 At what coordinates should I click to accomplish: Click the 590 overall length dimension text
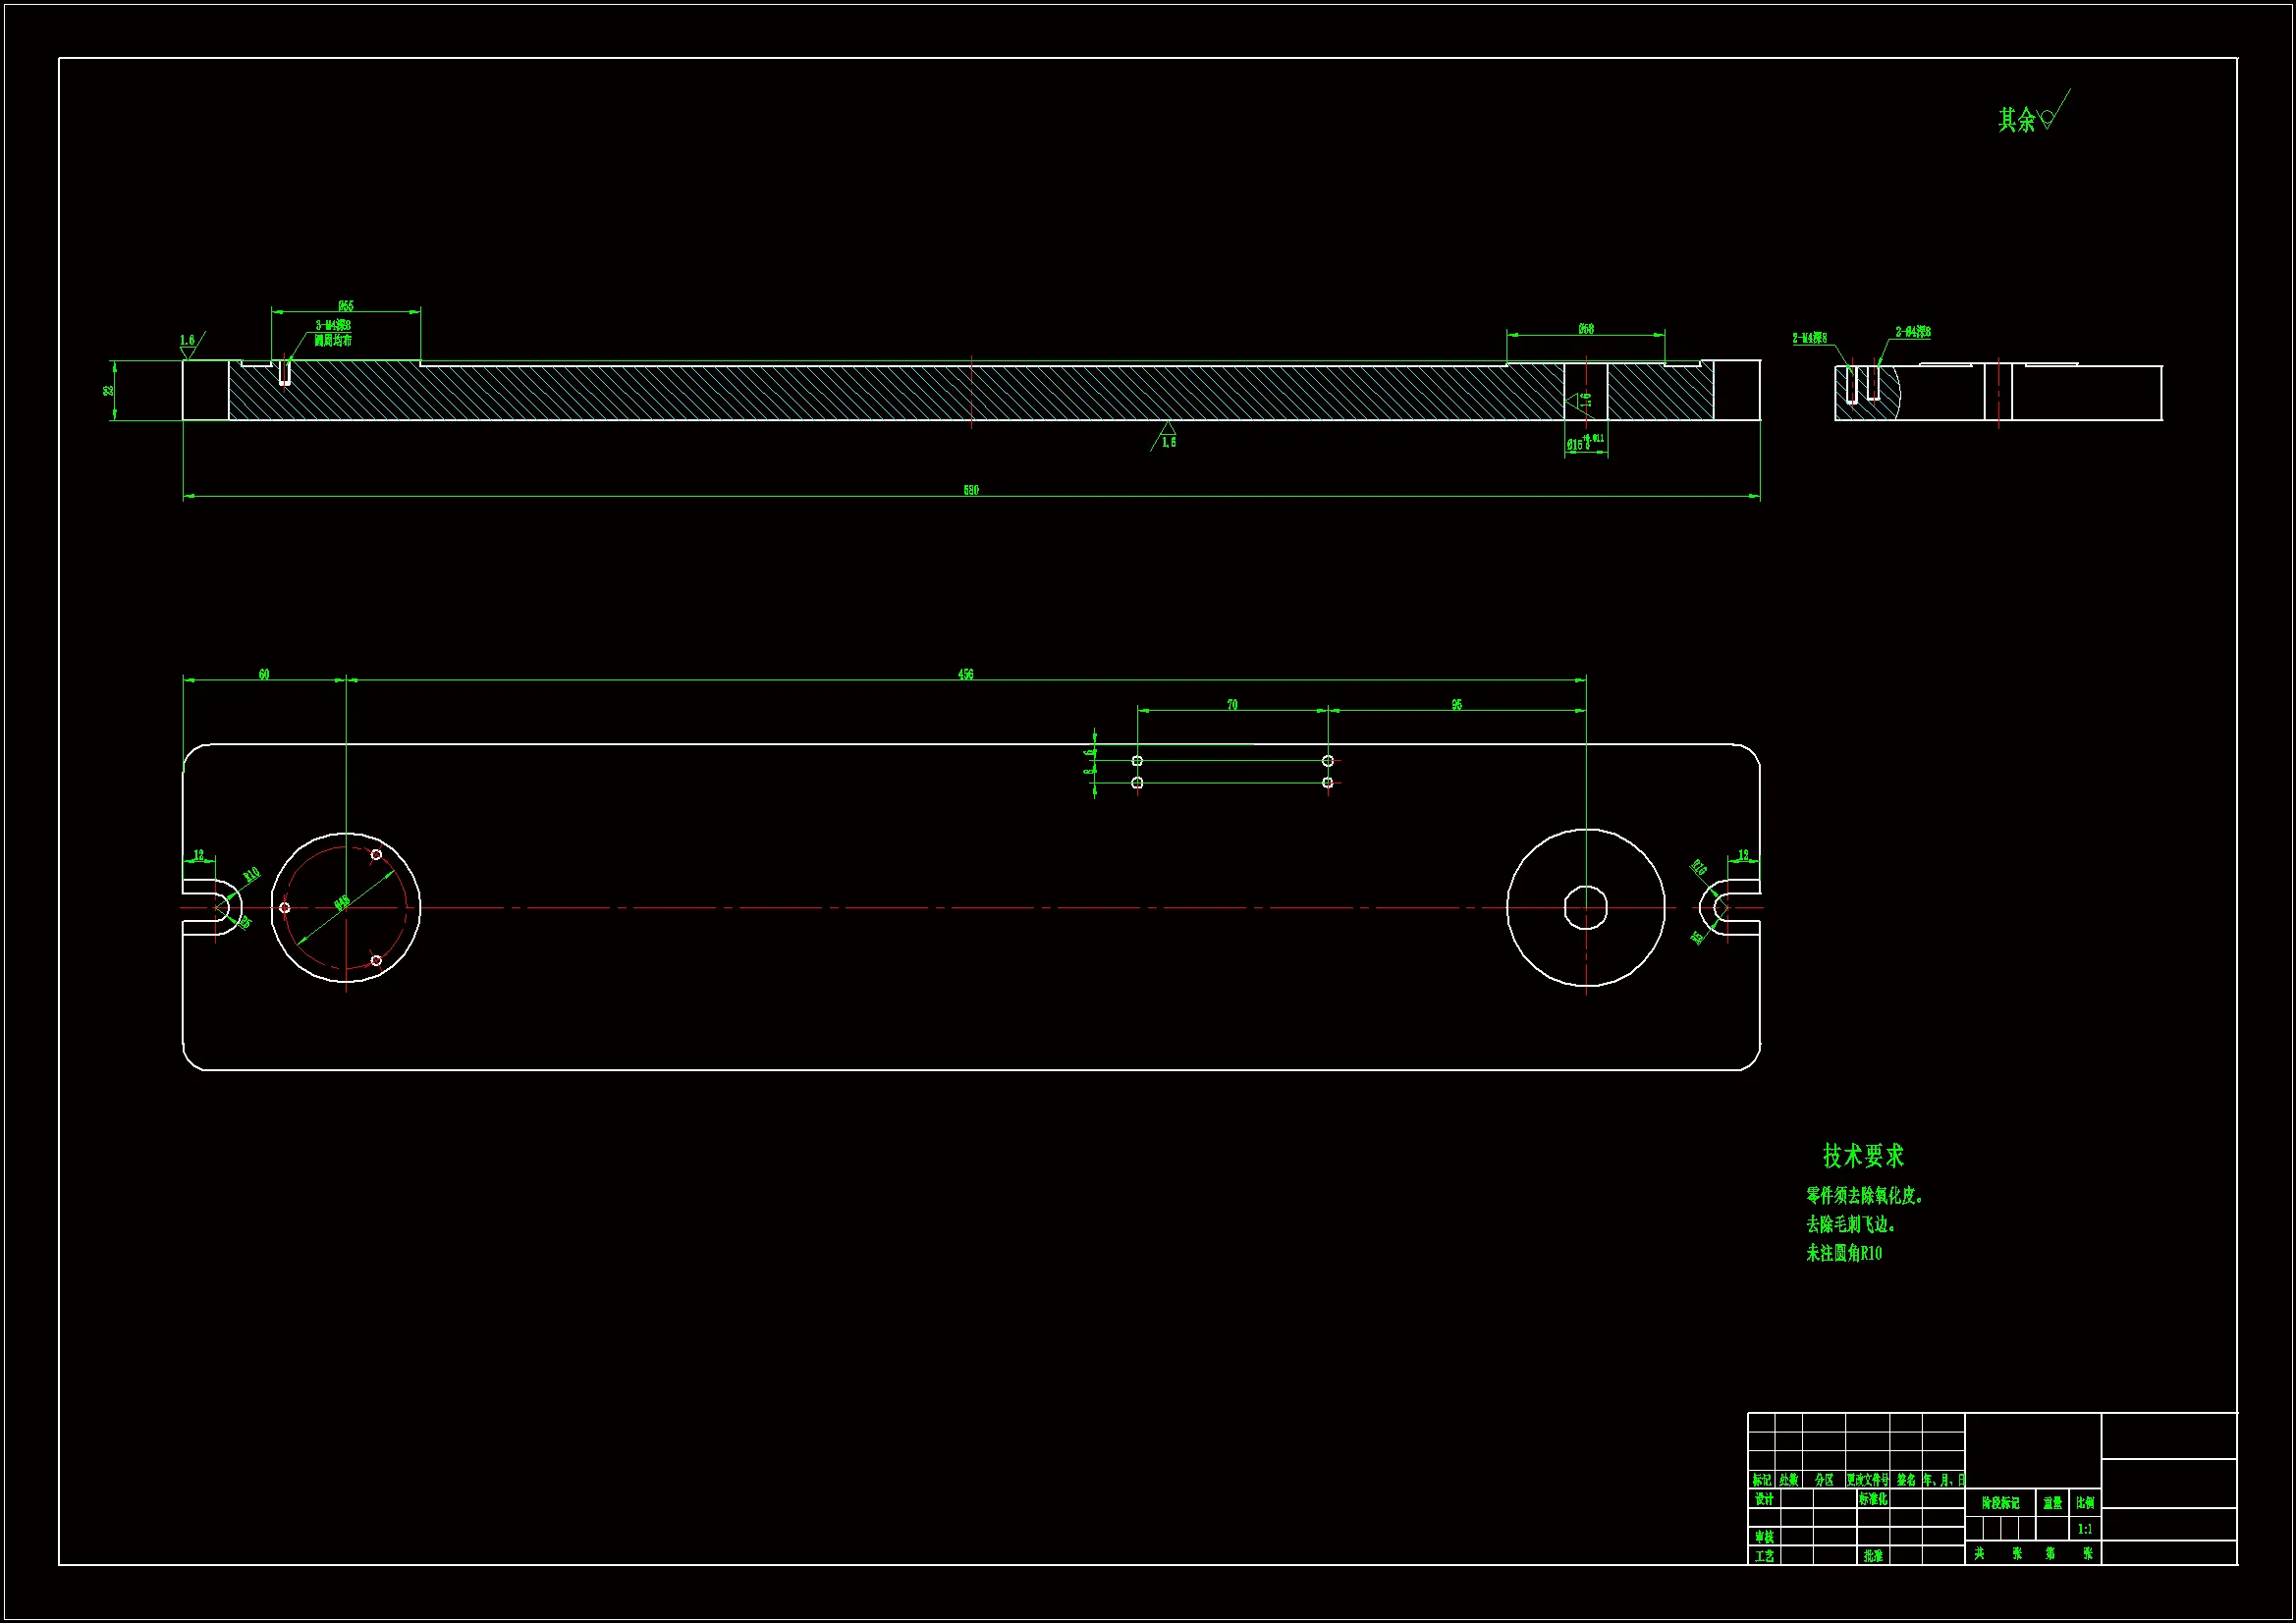coord(970,490)
